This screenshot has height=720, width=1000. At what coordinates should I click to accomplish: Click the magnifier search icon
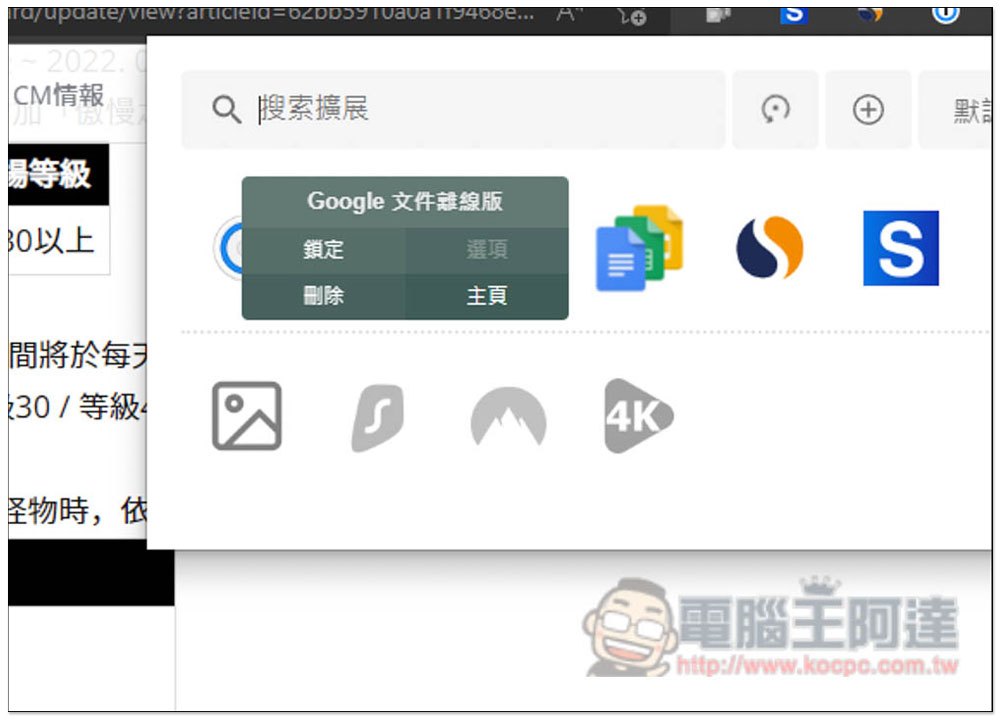(226, 110)
